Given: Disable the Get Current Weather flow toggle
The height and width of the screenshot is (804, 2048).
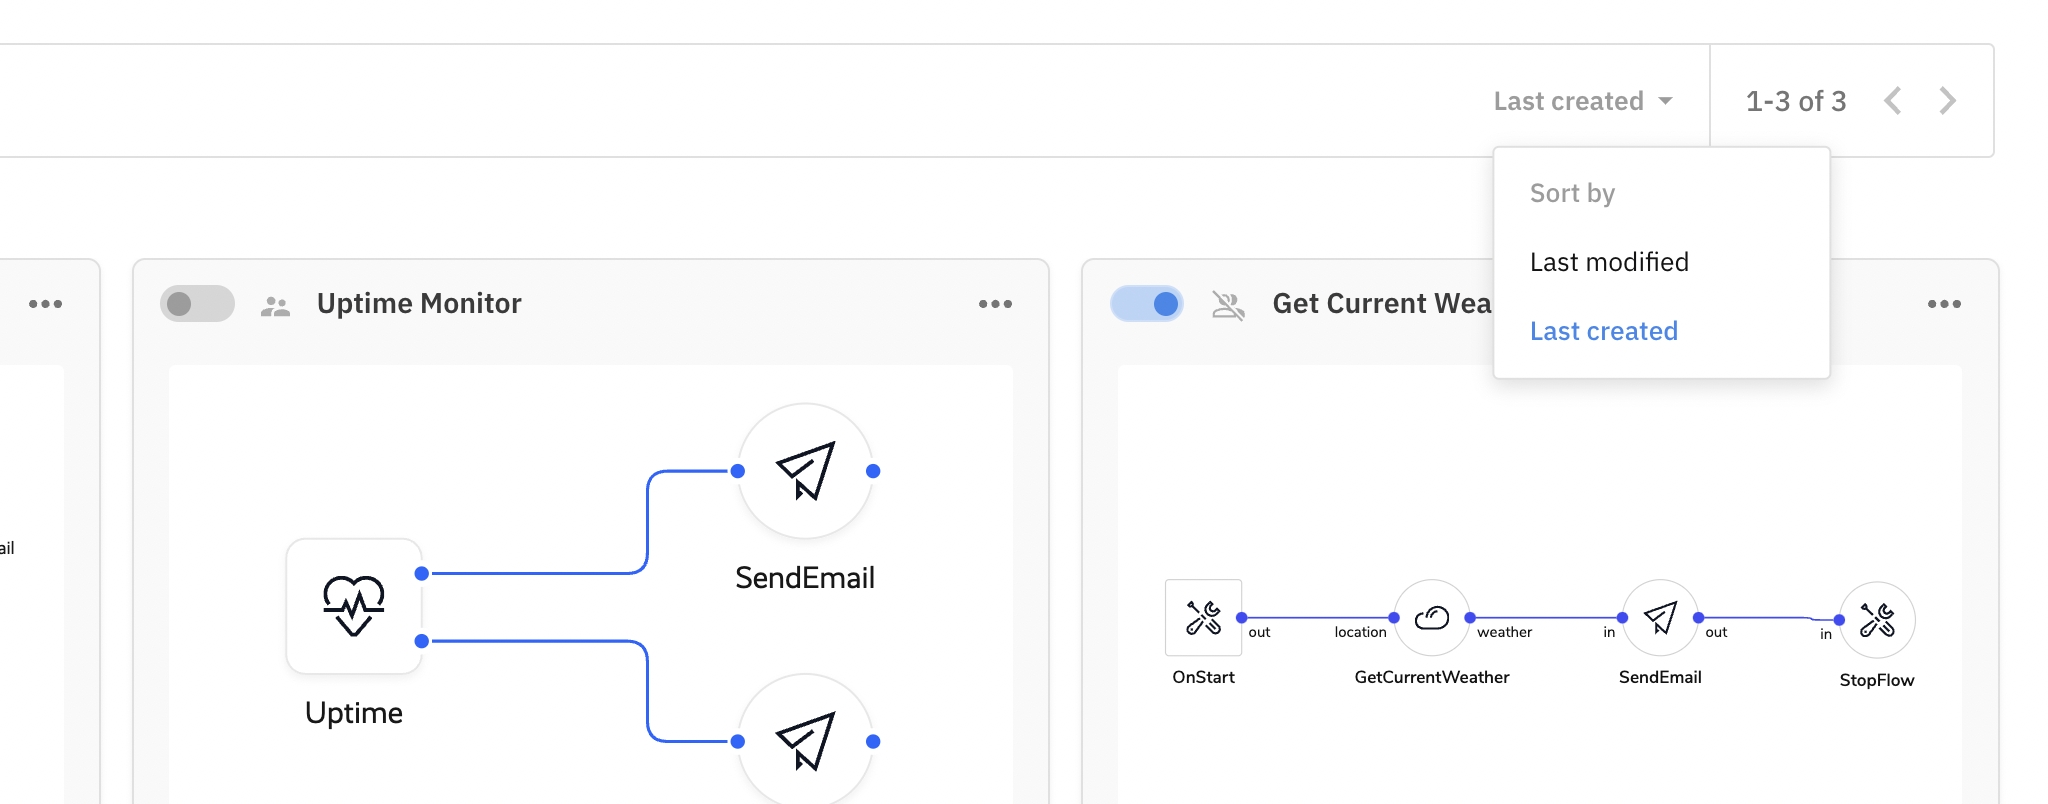Looking at the screenshot, I should coord(1147,304).
